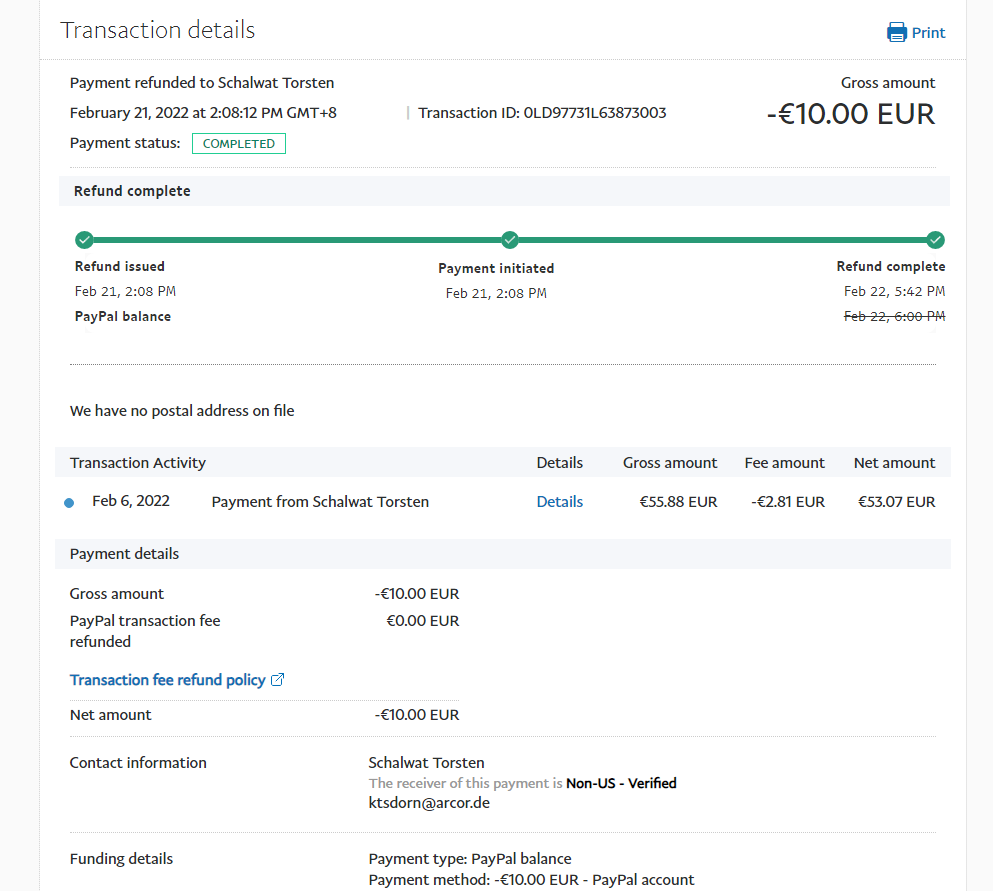This screenshot has width=993, height=891.
Task: Click the Refund issued checkmark circle
Action: point(84,240)
